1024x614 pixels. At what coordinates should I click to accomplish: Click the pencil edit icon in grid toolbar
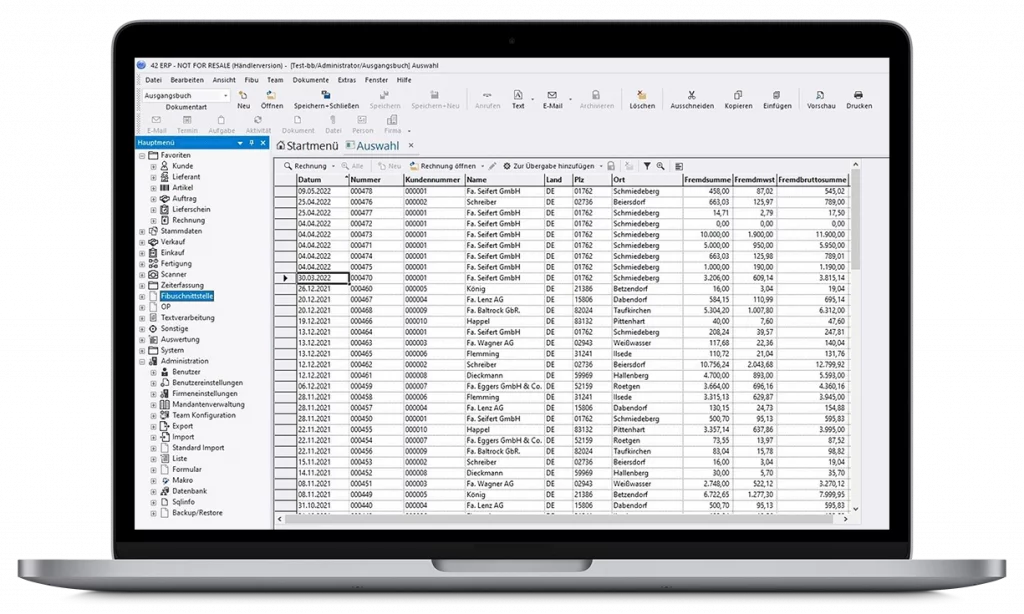tap(492, 166)
